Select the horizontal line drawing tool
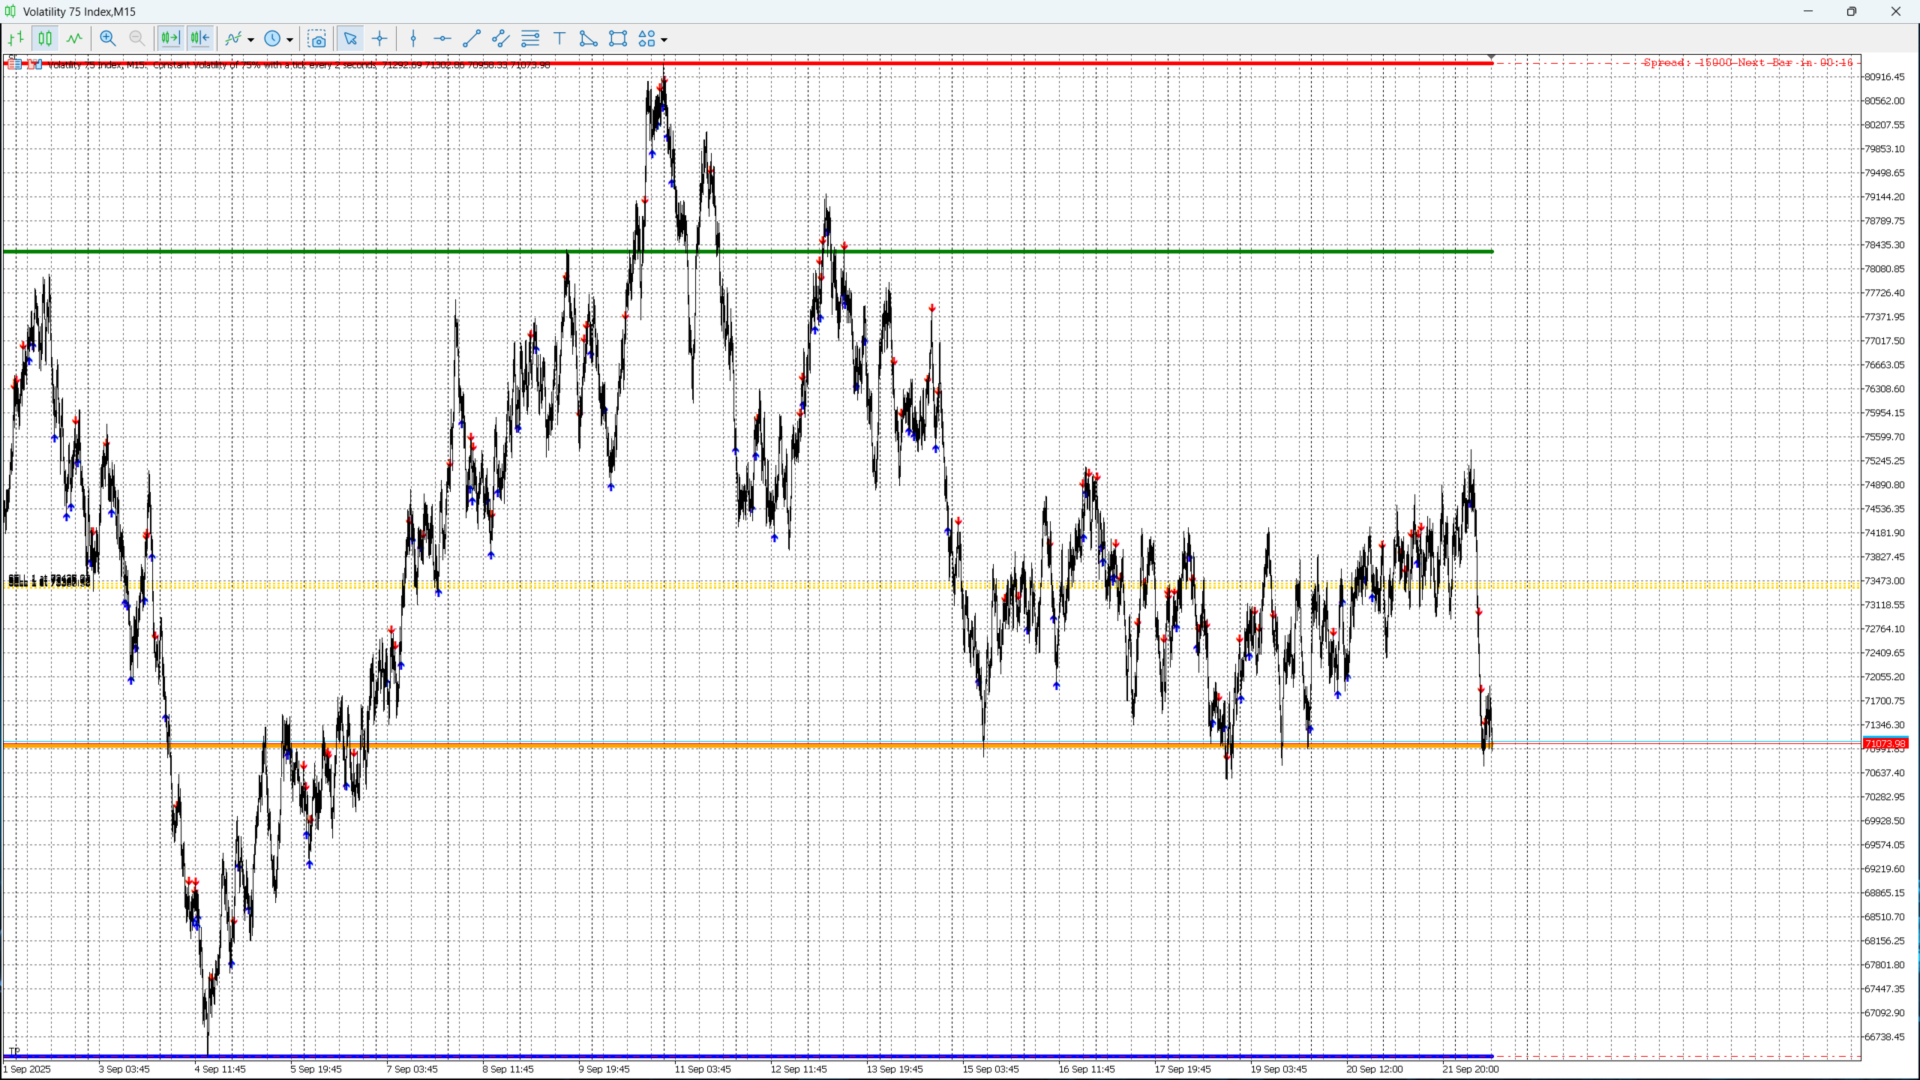Screen dimensions: 1920x1080 [442, 39]
